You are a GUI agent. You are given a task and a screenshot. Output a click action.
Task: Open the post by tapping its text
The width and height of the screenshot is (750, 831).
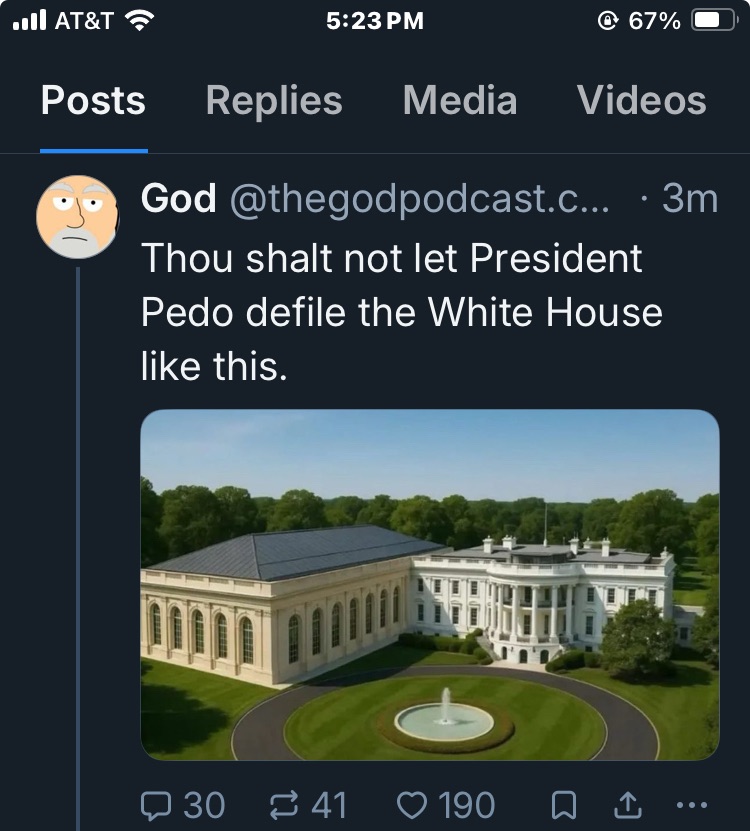400,313
